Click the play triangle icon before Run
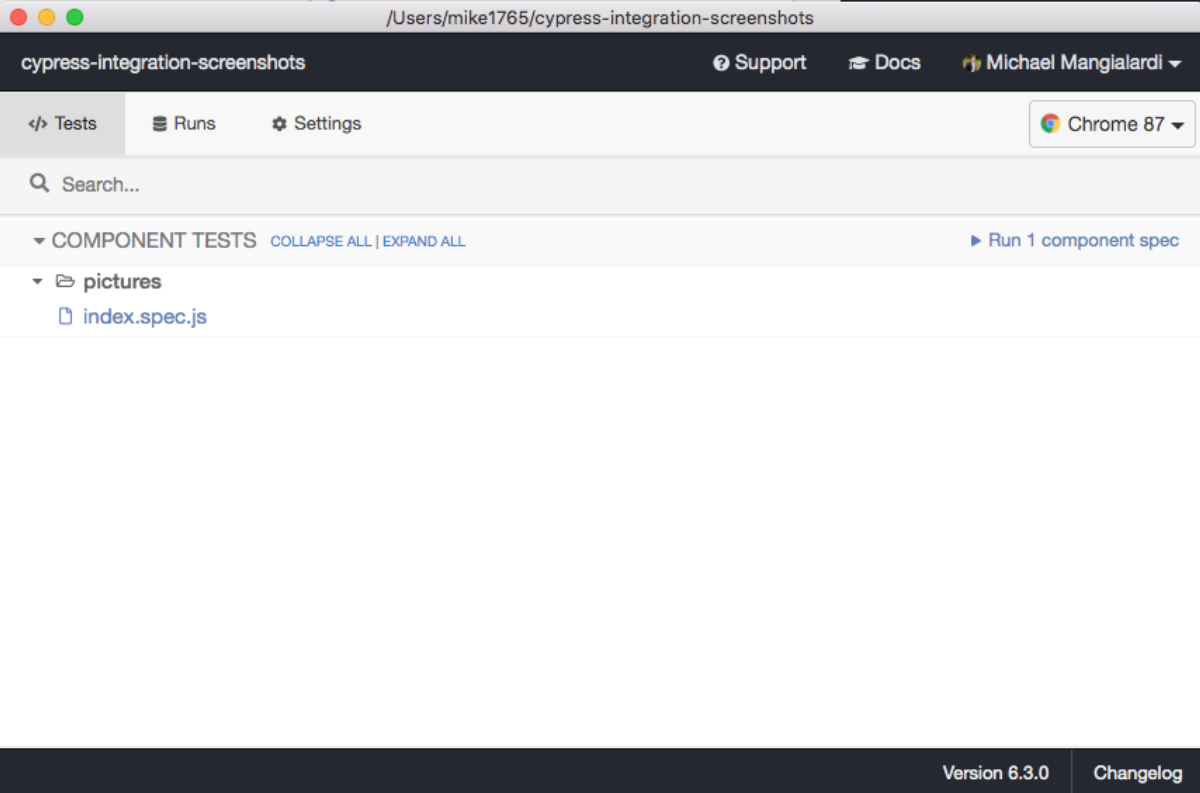 pos(976,241)
